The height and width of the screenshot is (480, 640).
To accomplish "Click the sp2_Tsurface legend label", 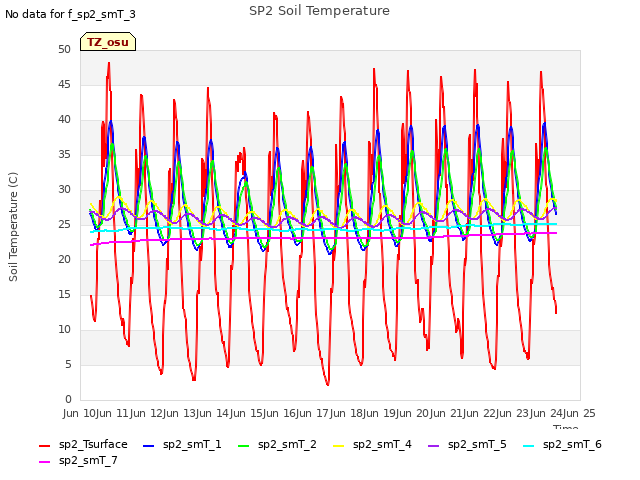I will point(93,444).
